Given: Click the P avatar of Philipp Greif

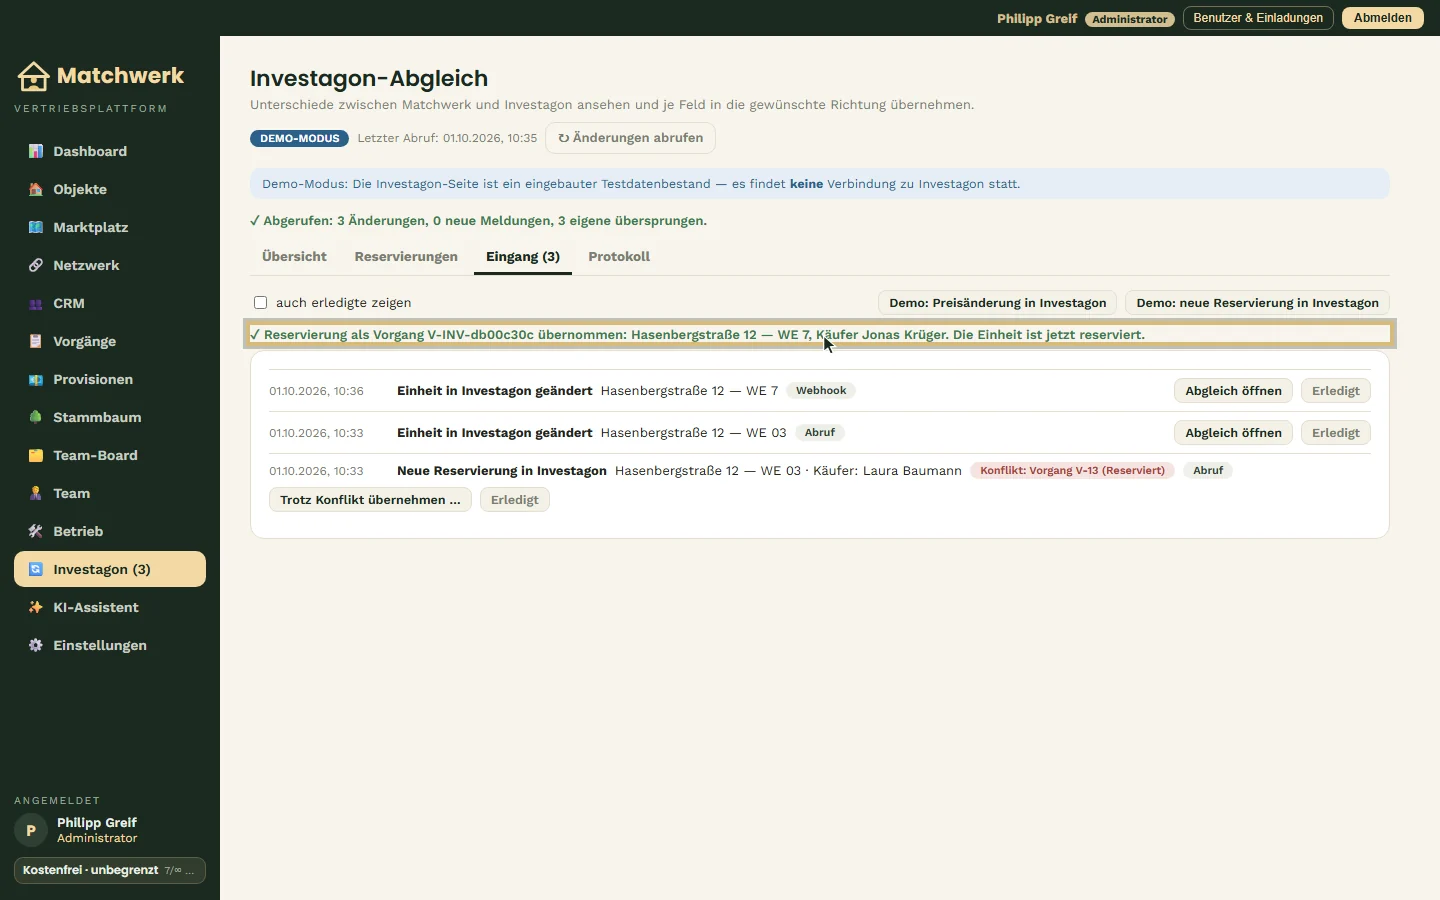Looking at the screenshot, I should (x=31, y=830).
